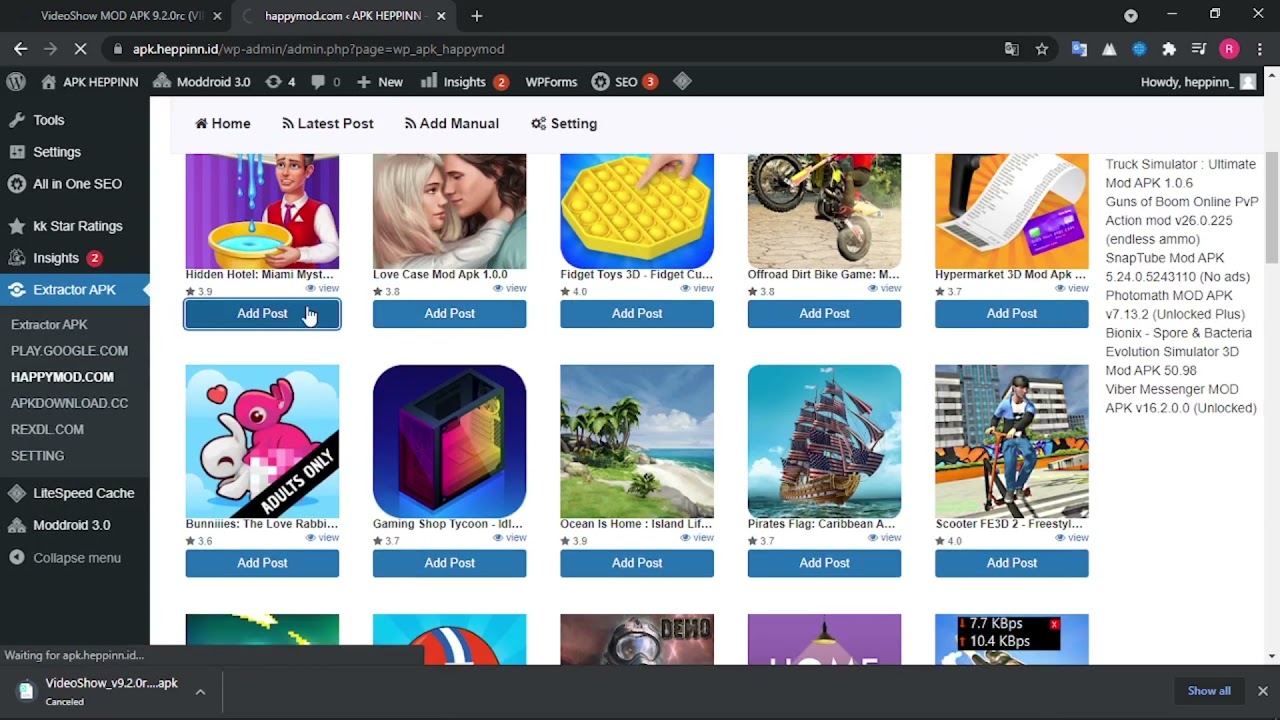The image size is (1280, 720).
Task: Open SEO menu in admin bar
Action: 624,82
